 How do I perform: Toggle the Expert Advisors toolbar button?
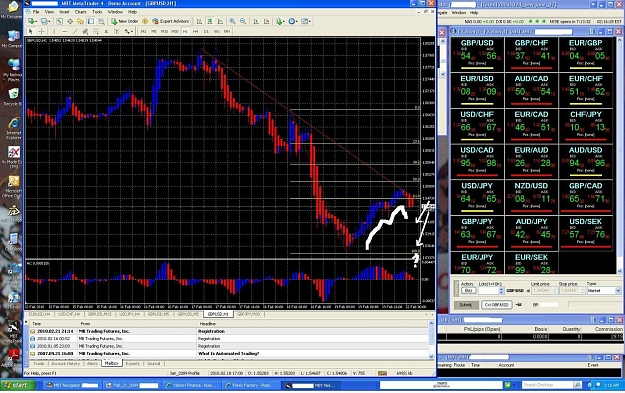click(x=171, y=21)
